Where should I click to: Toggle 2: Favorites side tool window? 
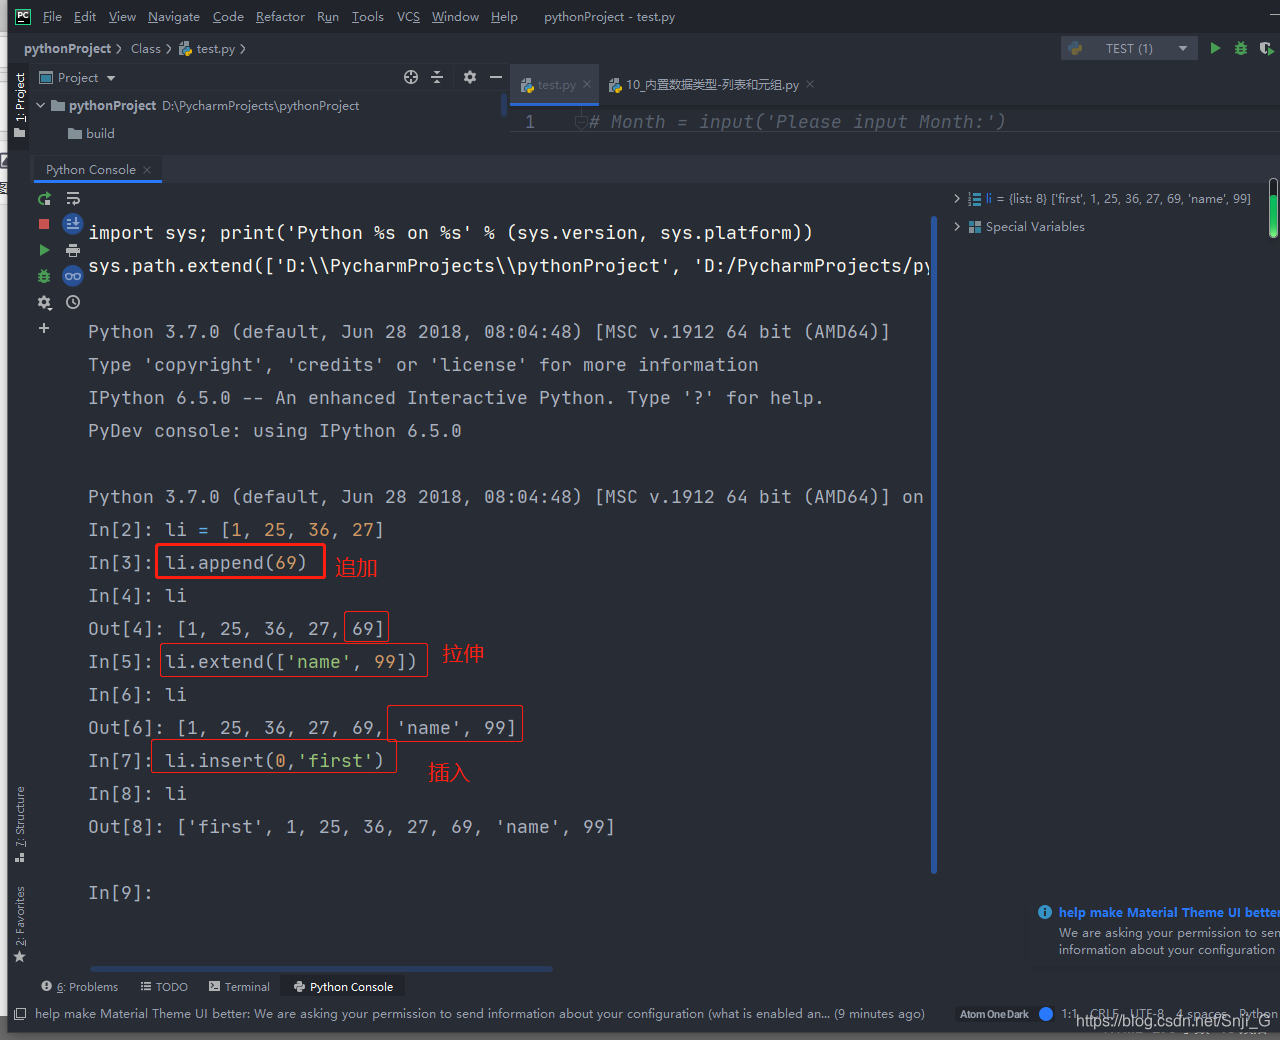(x=19, y=924)
